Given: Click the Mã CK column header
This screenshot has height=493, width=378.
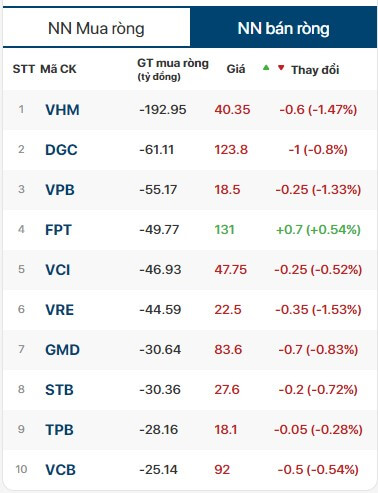Looking at the screenshot, I should click(x=58, y=69).
